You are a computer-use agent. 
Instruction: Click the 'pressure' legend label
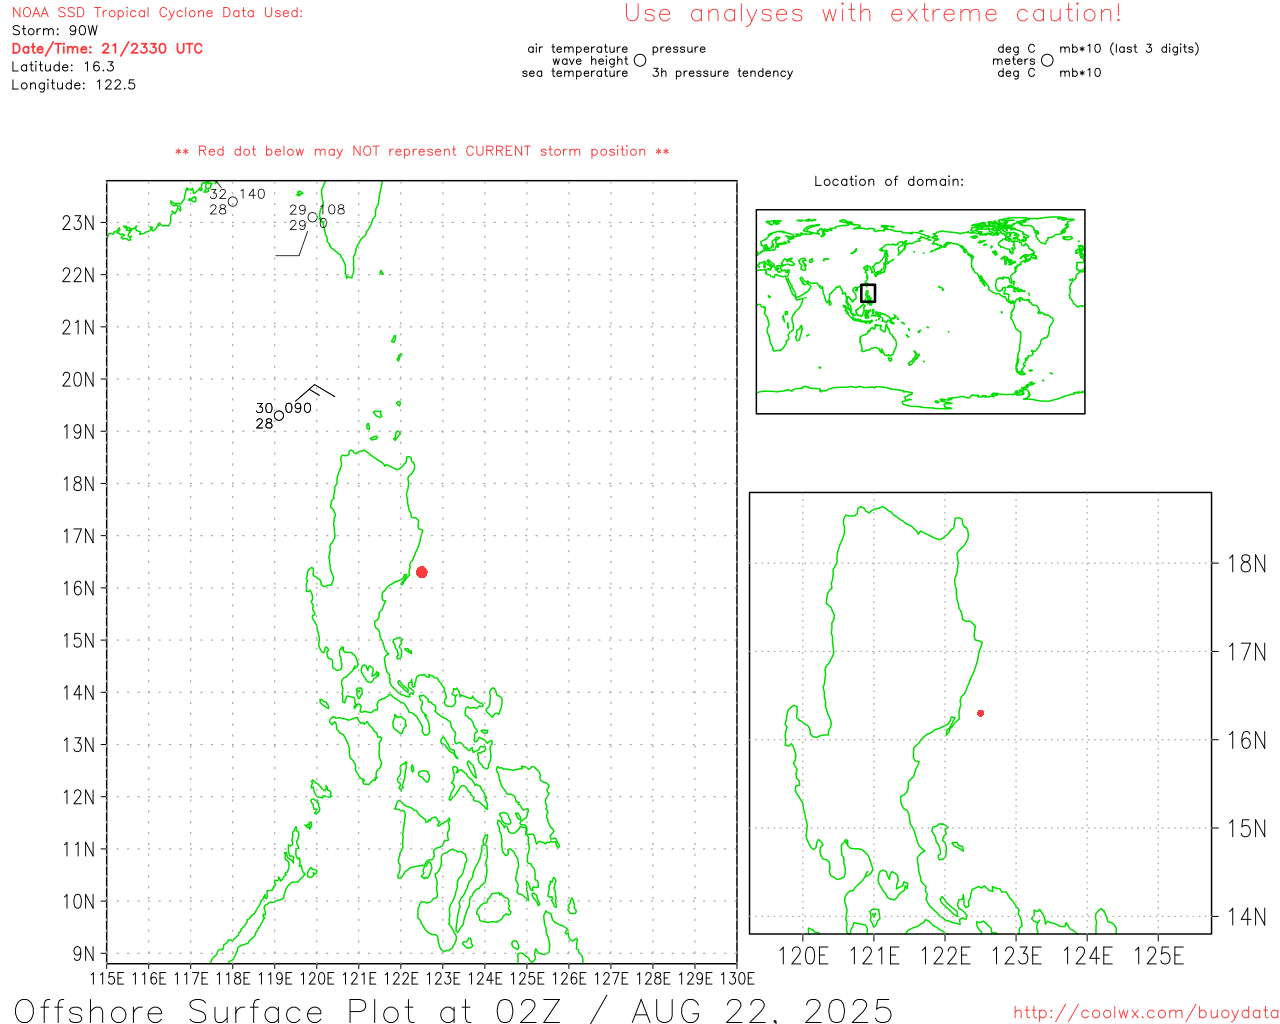point(679,48)
